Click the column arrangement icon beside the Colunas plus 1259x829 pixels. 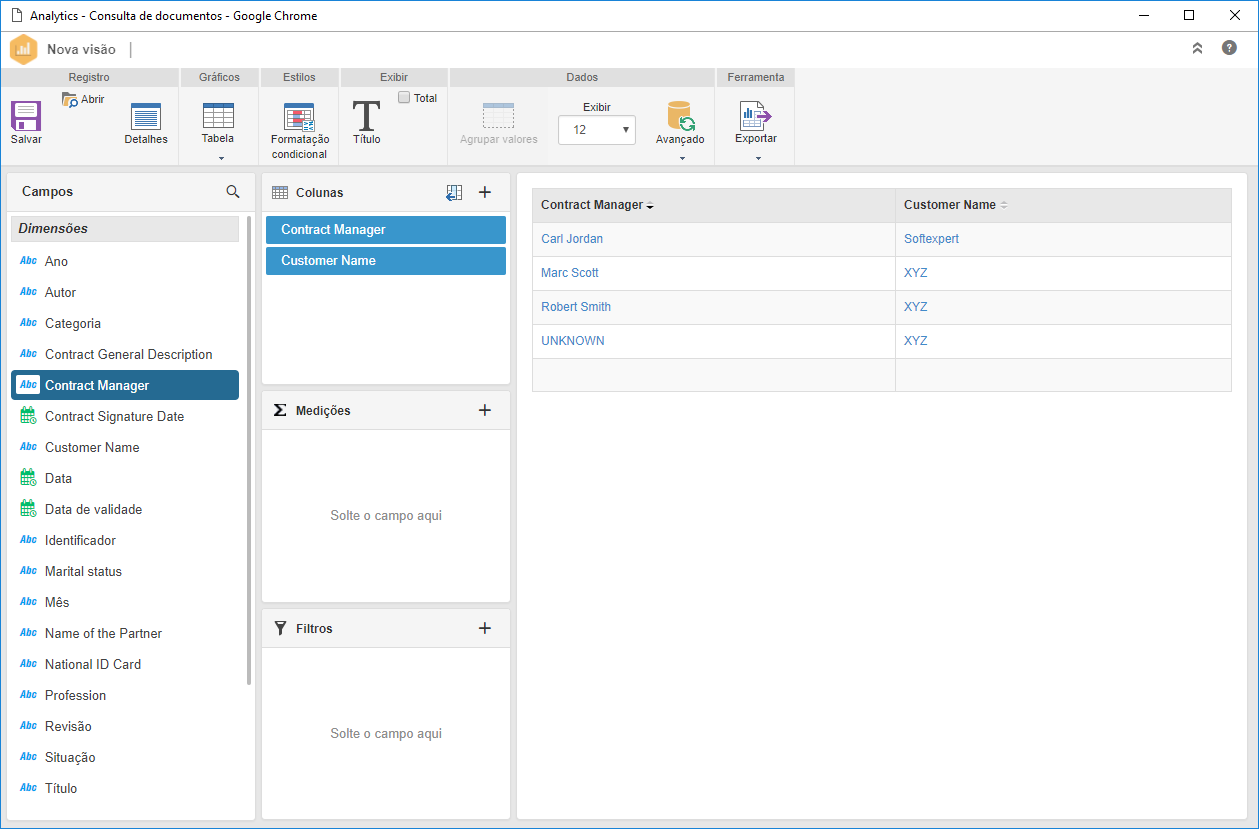[454, 192]
